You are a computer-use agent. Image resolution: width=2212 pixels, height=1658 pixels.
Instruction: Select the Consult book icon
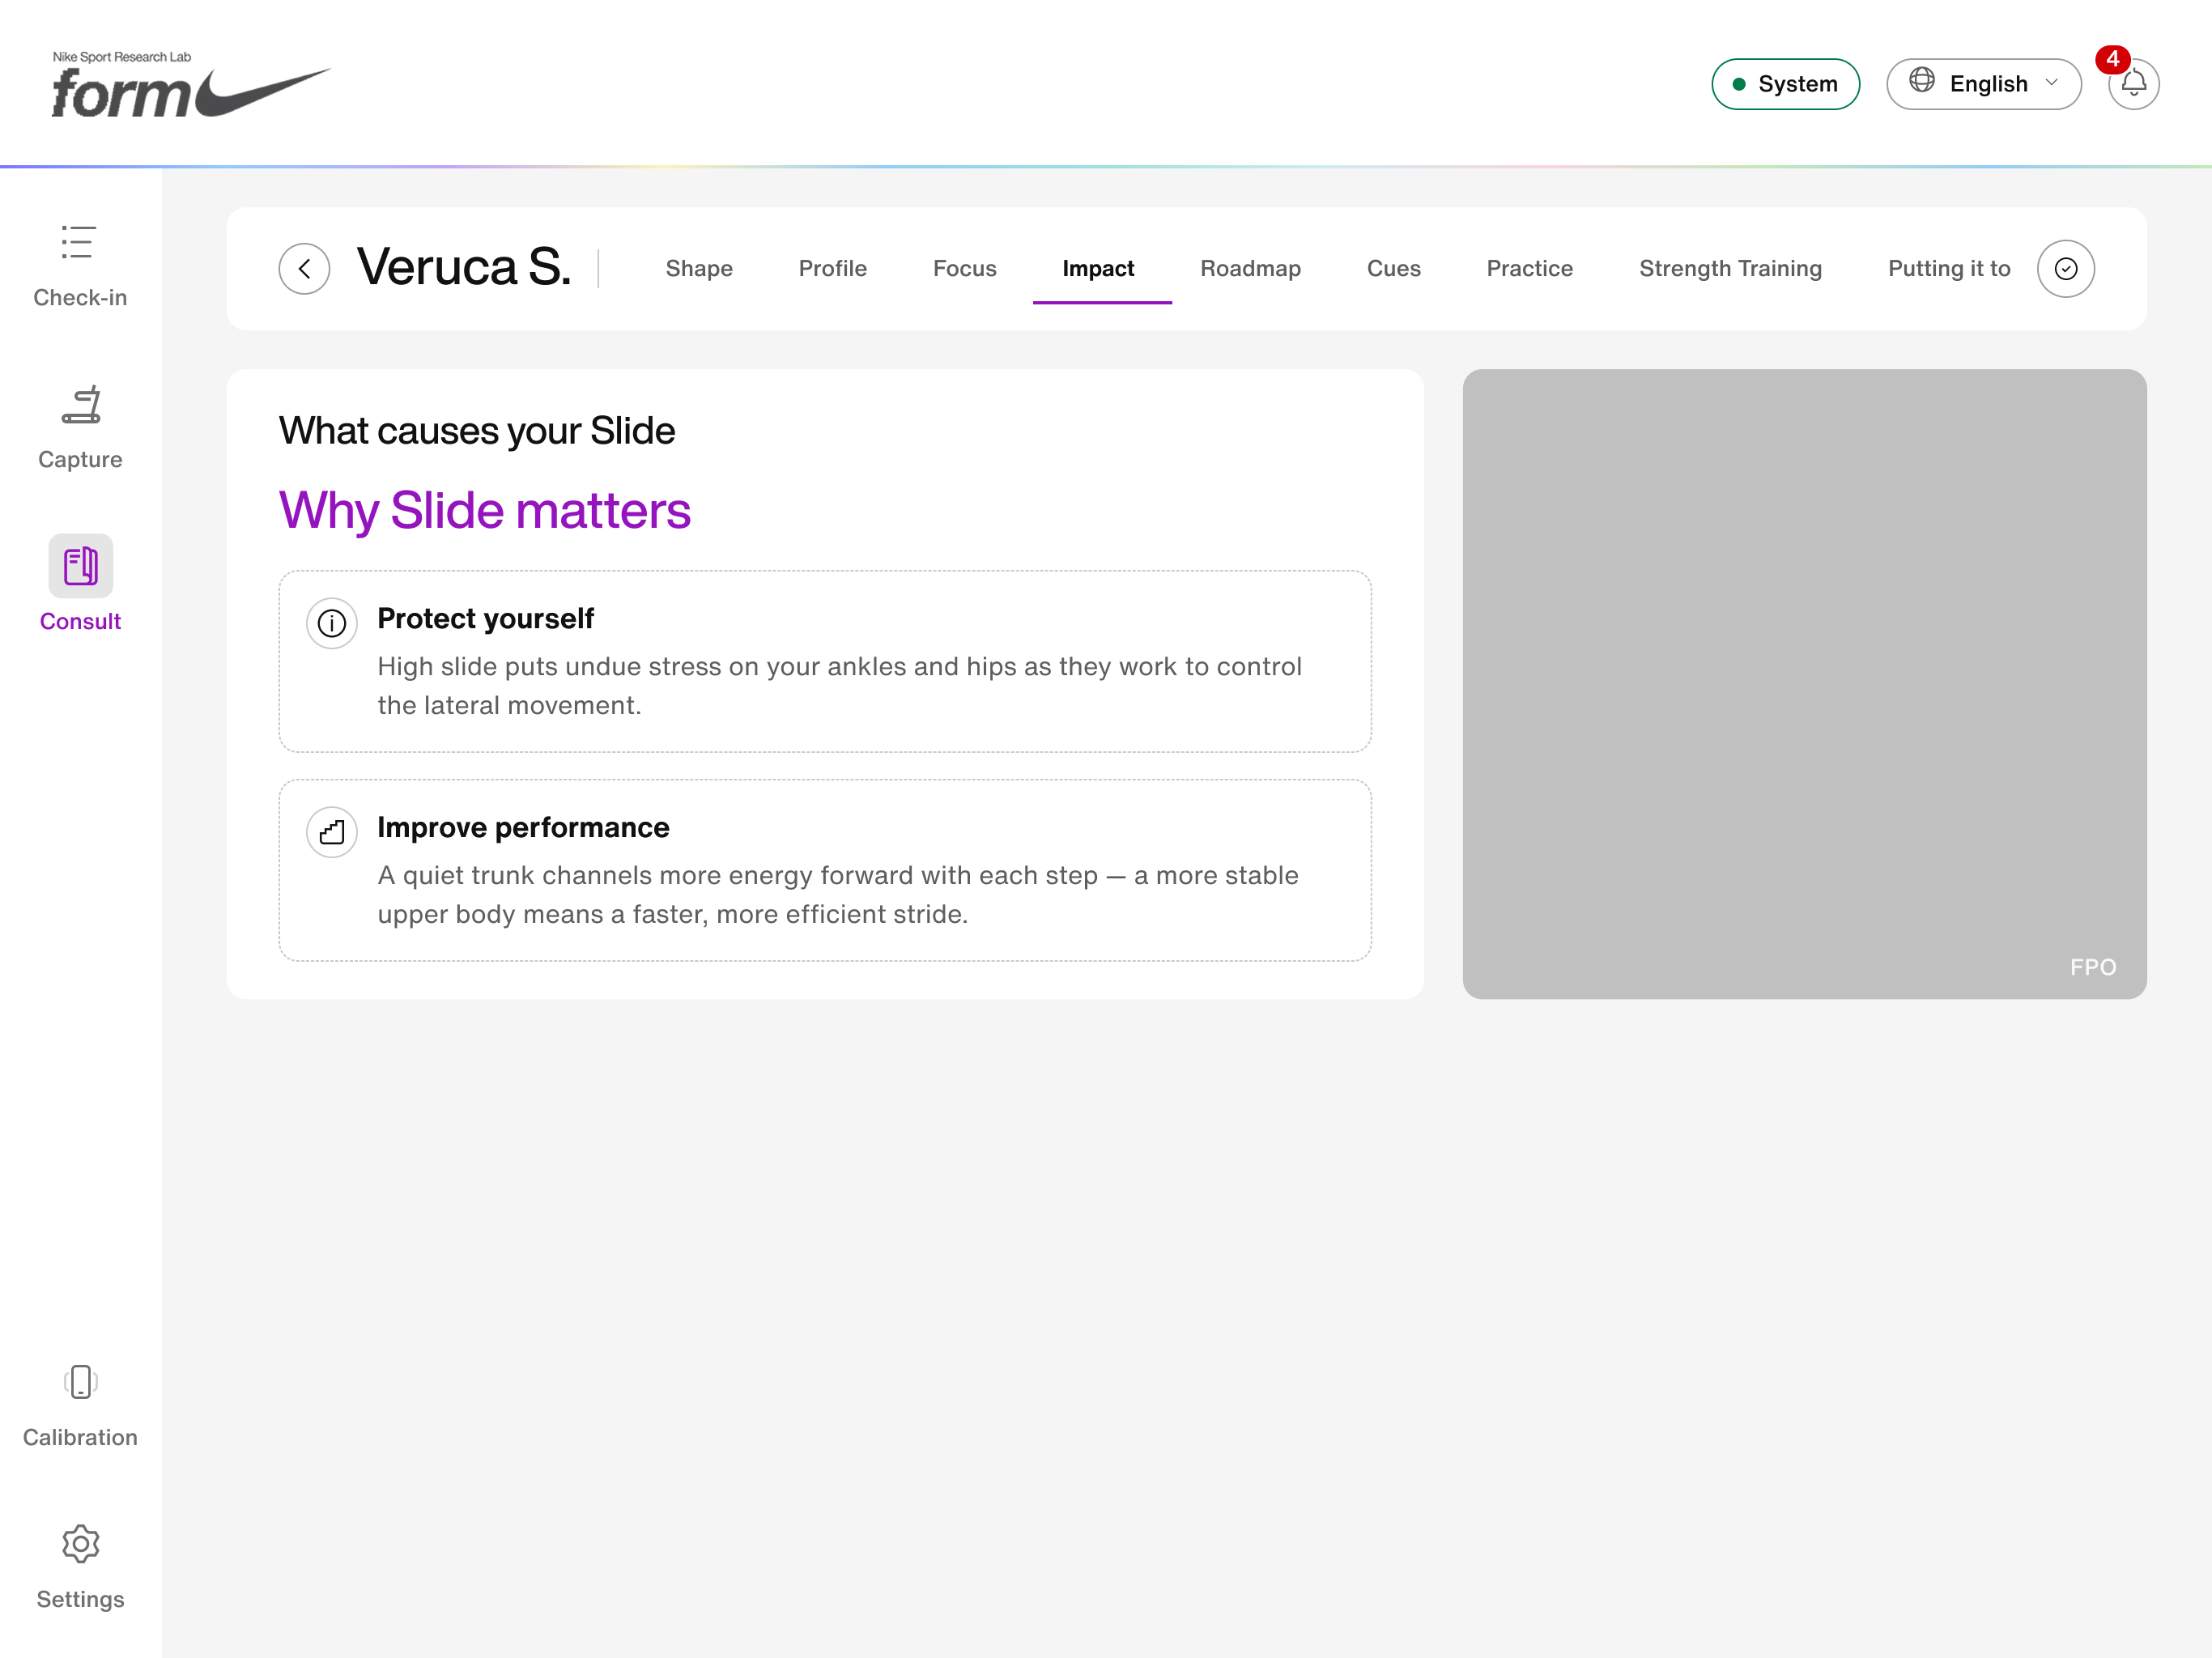point(80,566)
